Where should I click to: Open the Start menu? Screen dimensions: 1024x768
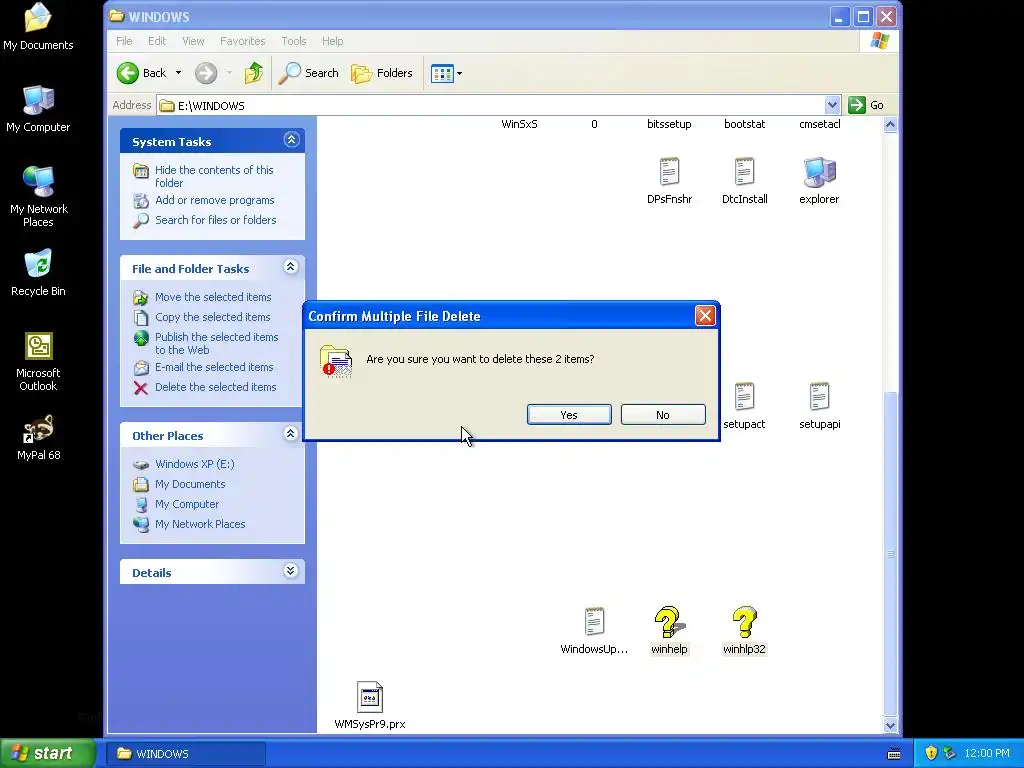click(x=48, y=754)
